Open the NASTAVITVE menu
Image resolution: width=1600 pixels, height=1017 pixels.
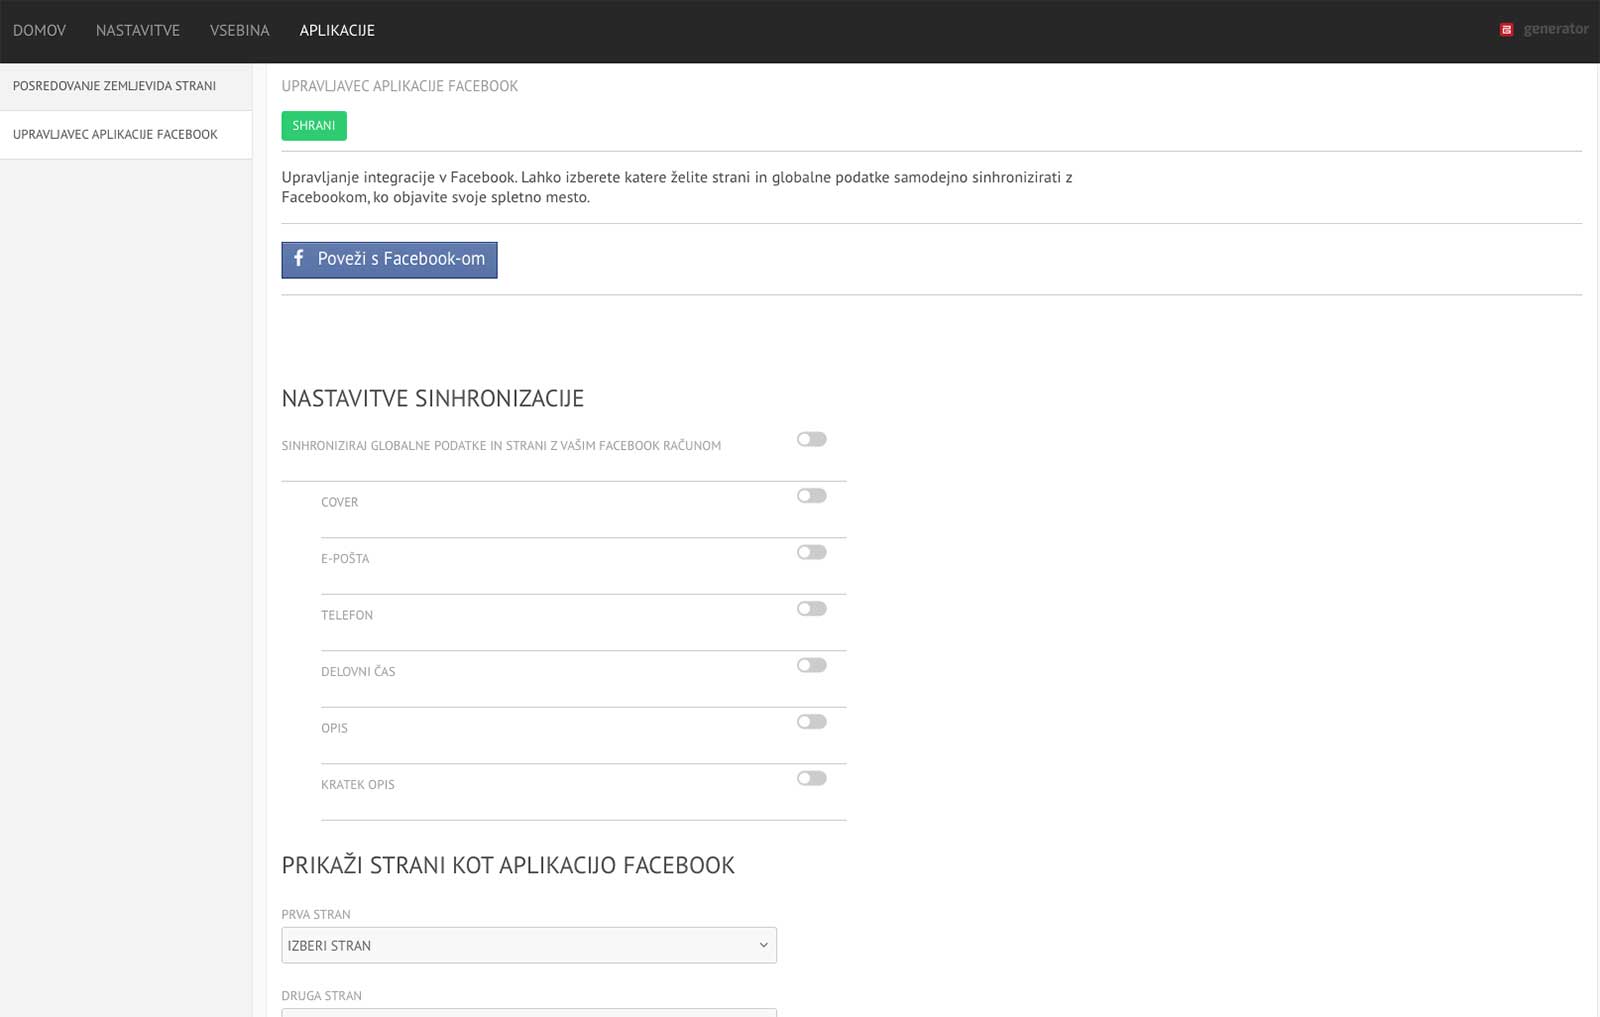click(x=138, y=30)
